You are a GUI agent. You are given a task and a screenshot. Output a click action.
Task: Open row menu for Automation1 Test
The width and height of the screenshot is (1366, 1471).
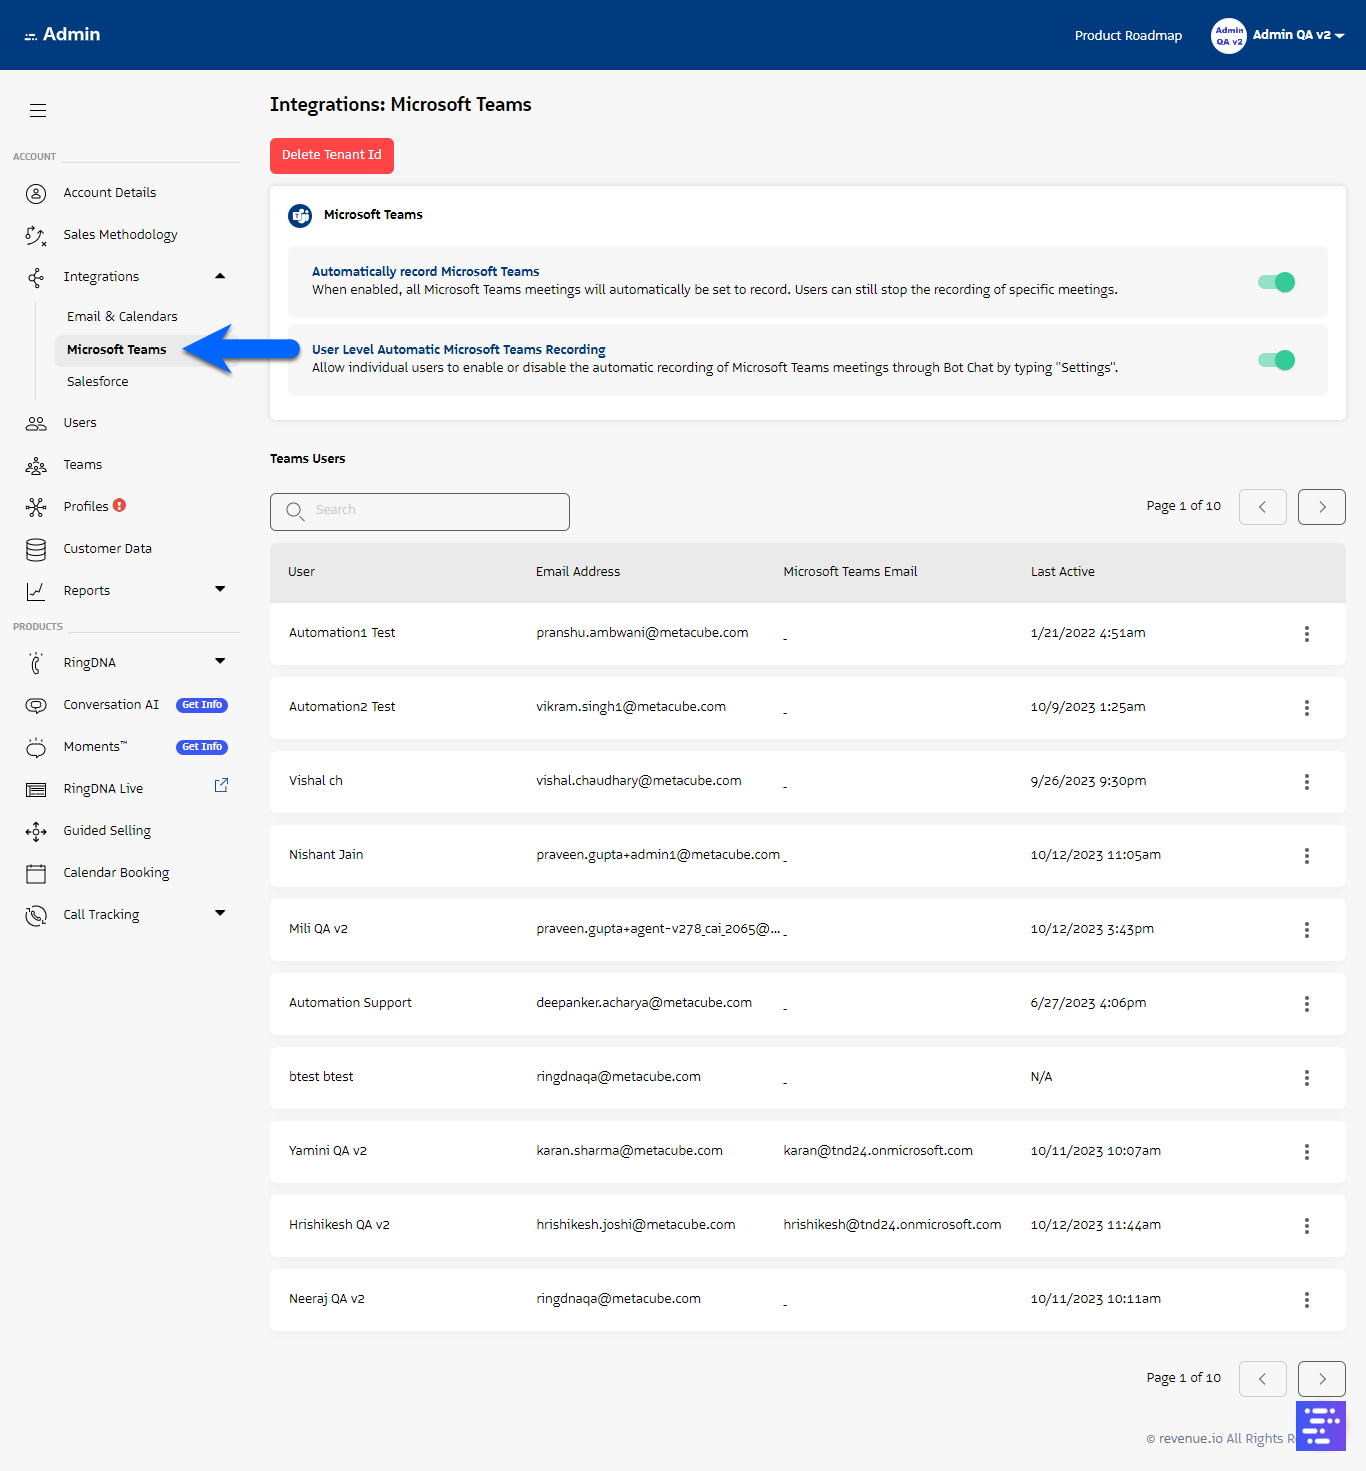tap(1307, 634)
